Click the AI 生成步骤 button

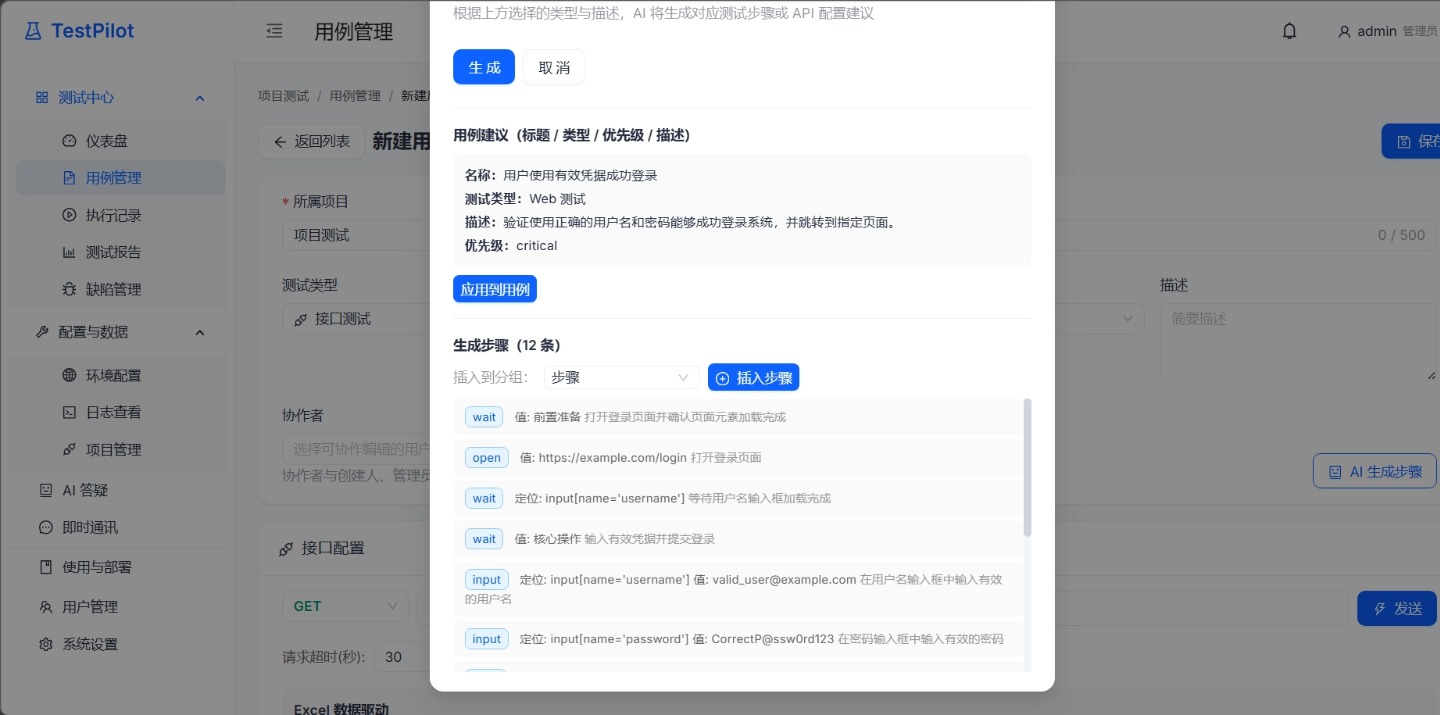click(1374, 471)
